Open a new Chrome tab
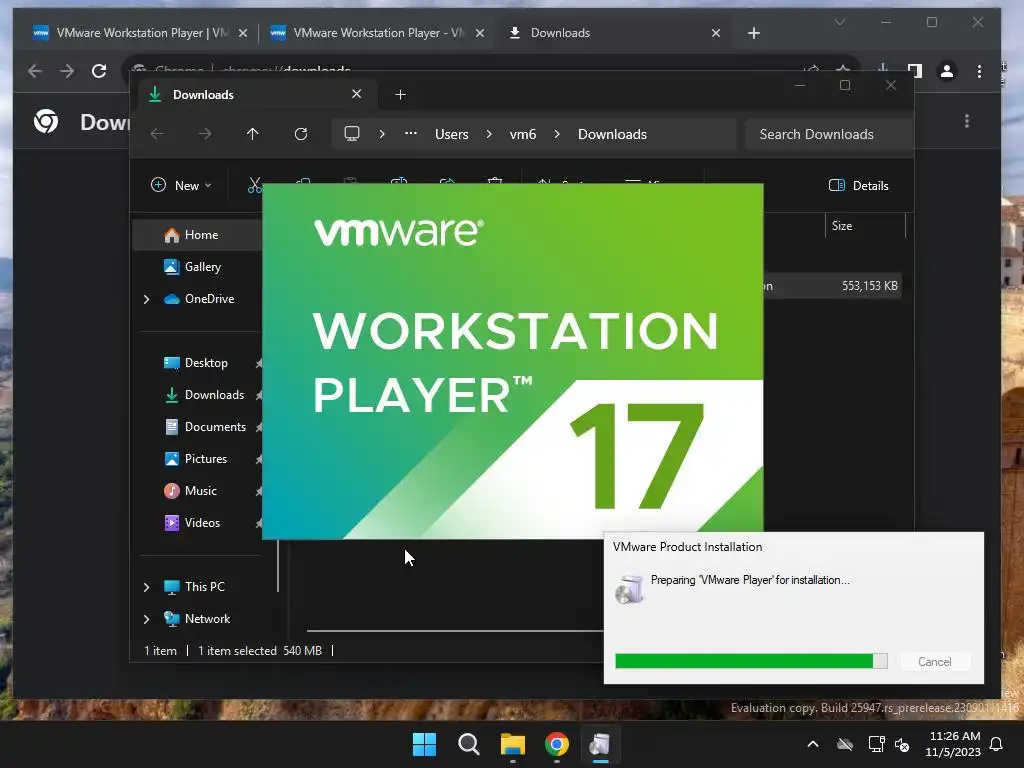The height and width of the screenshot is (768, 1024). pyautogui.click(x=754, y=33)
